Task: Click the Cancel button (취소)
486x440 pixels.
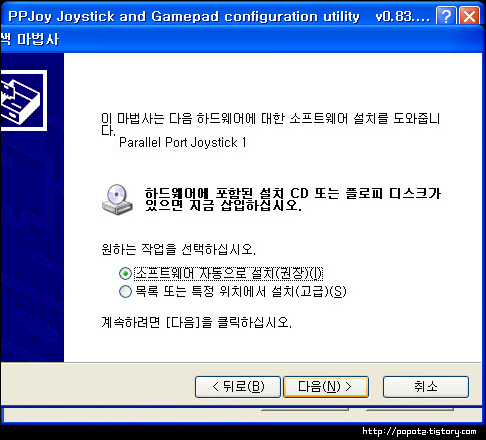Action: pyautogui.click(x=426, y=387)
